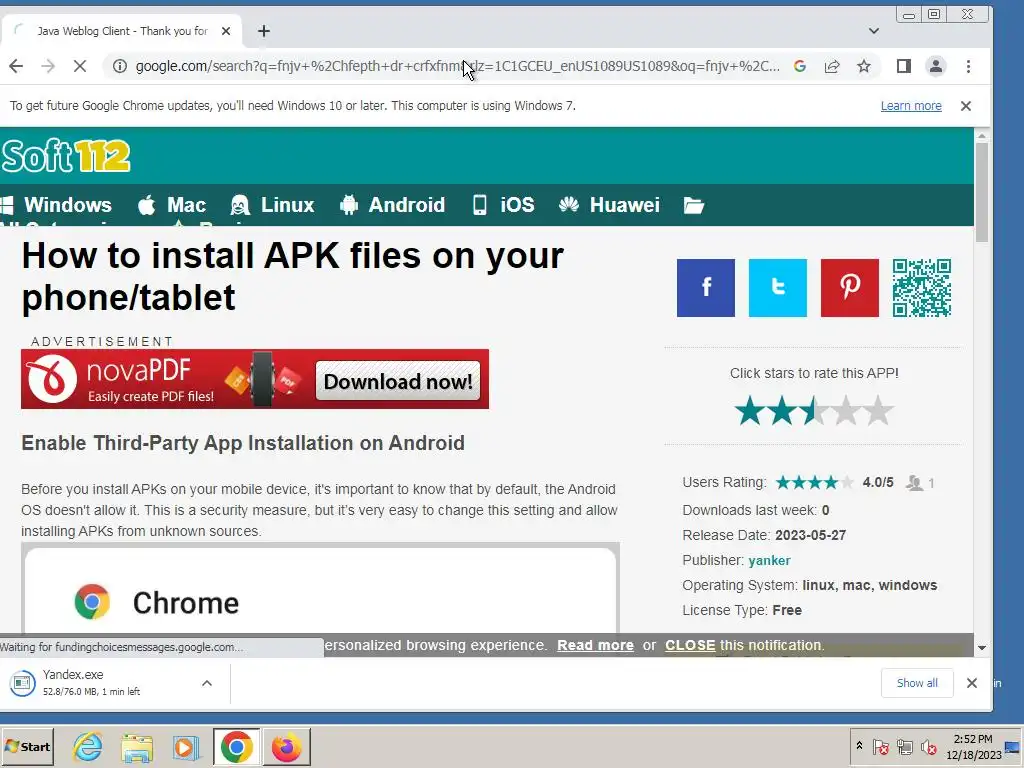Screen dimensions: 1024x768
Task: Click the address bar URL
Action: point(457,66)
